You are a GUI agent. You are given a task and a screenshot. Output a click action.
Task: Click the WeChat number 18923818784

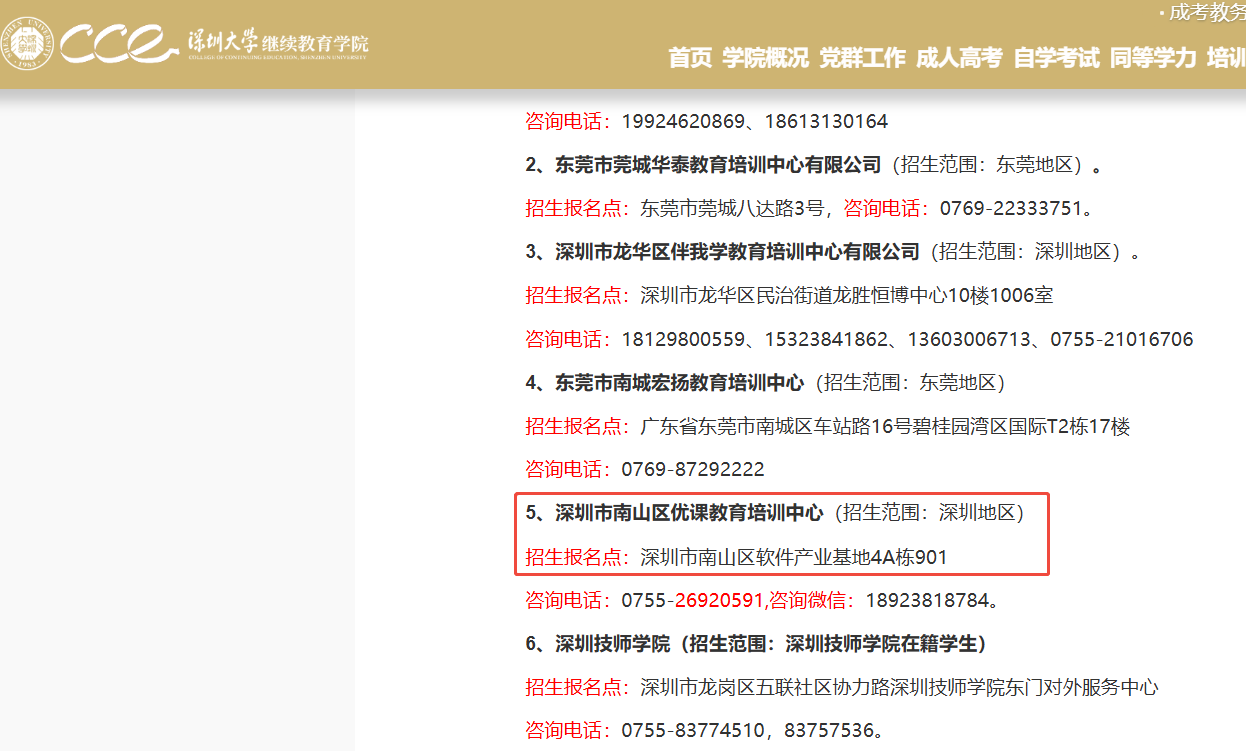tap(930, 601)
